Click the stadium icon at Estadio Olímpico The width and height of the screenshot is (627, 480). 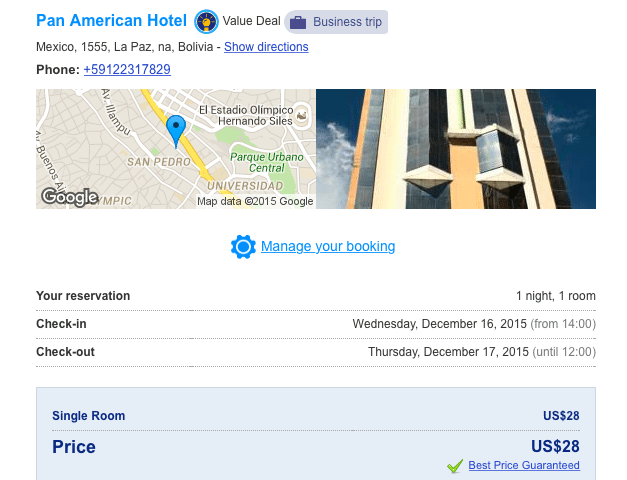click(x=302, y=115)
